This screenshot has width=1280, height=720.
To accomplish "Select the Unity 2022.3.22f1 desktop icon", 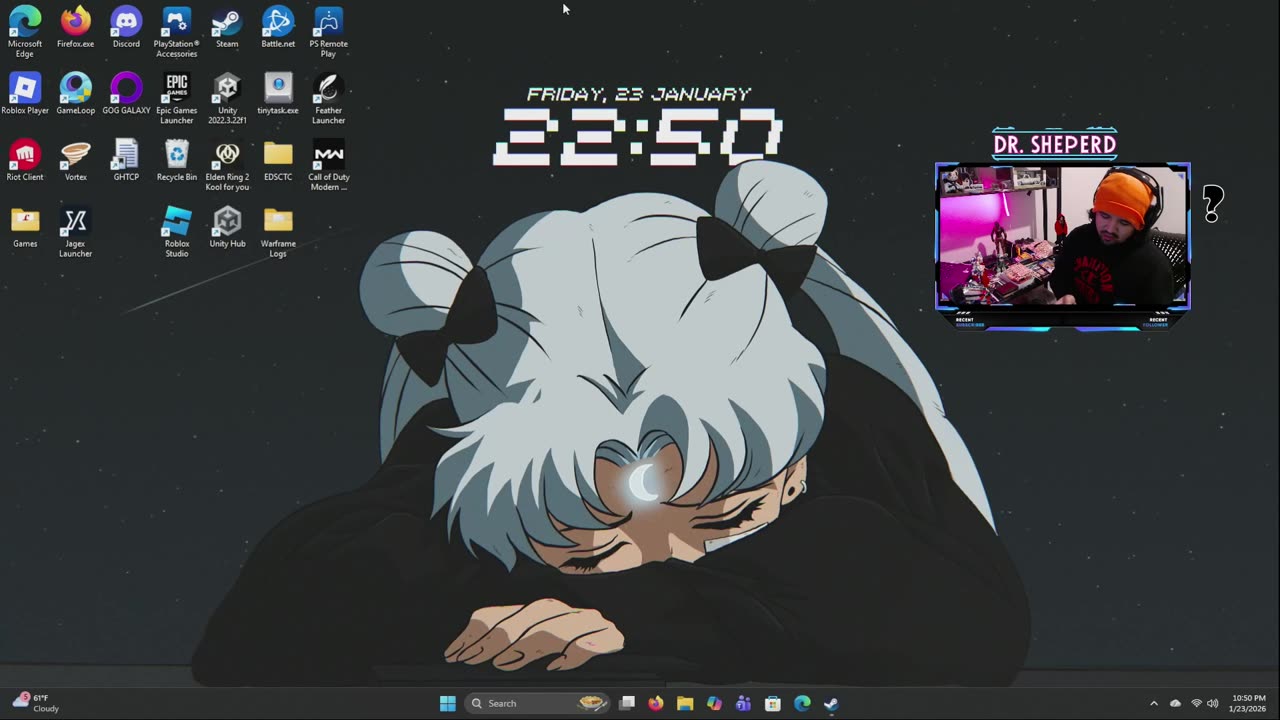I will (x=227, y=99).
